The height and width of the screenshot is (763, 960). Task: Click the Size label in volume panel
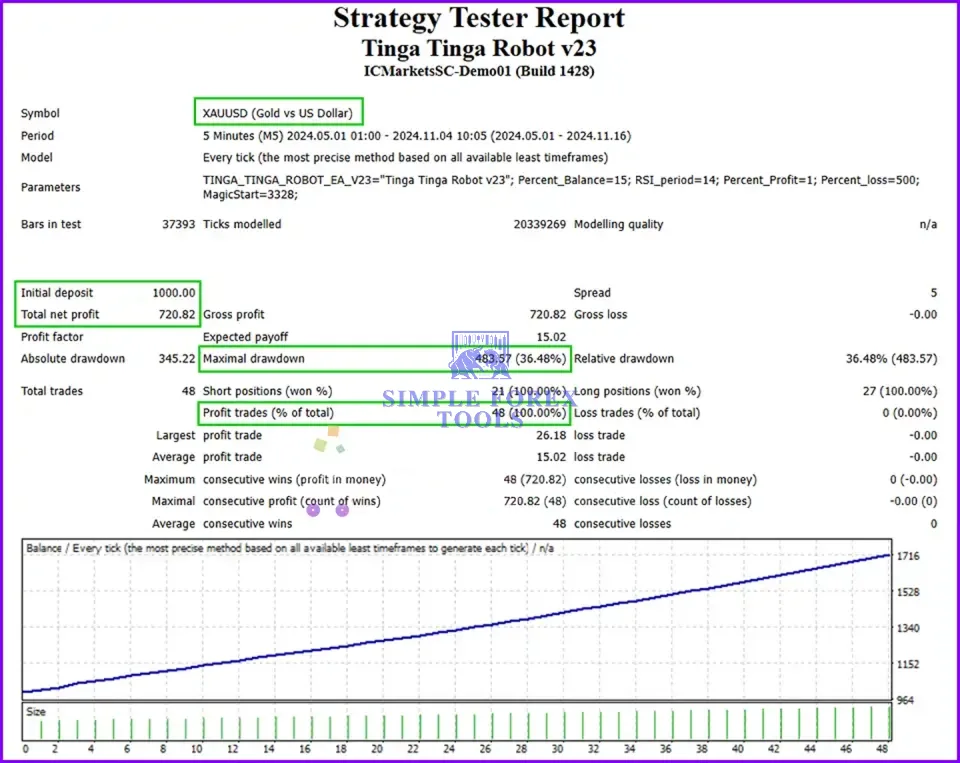click(x=36, y=712)
